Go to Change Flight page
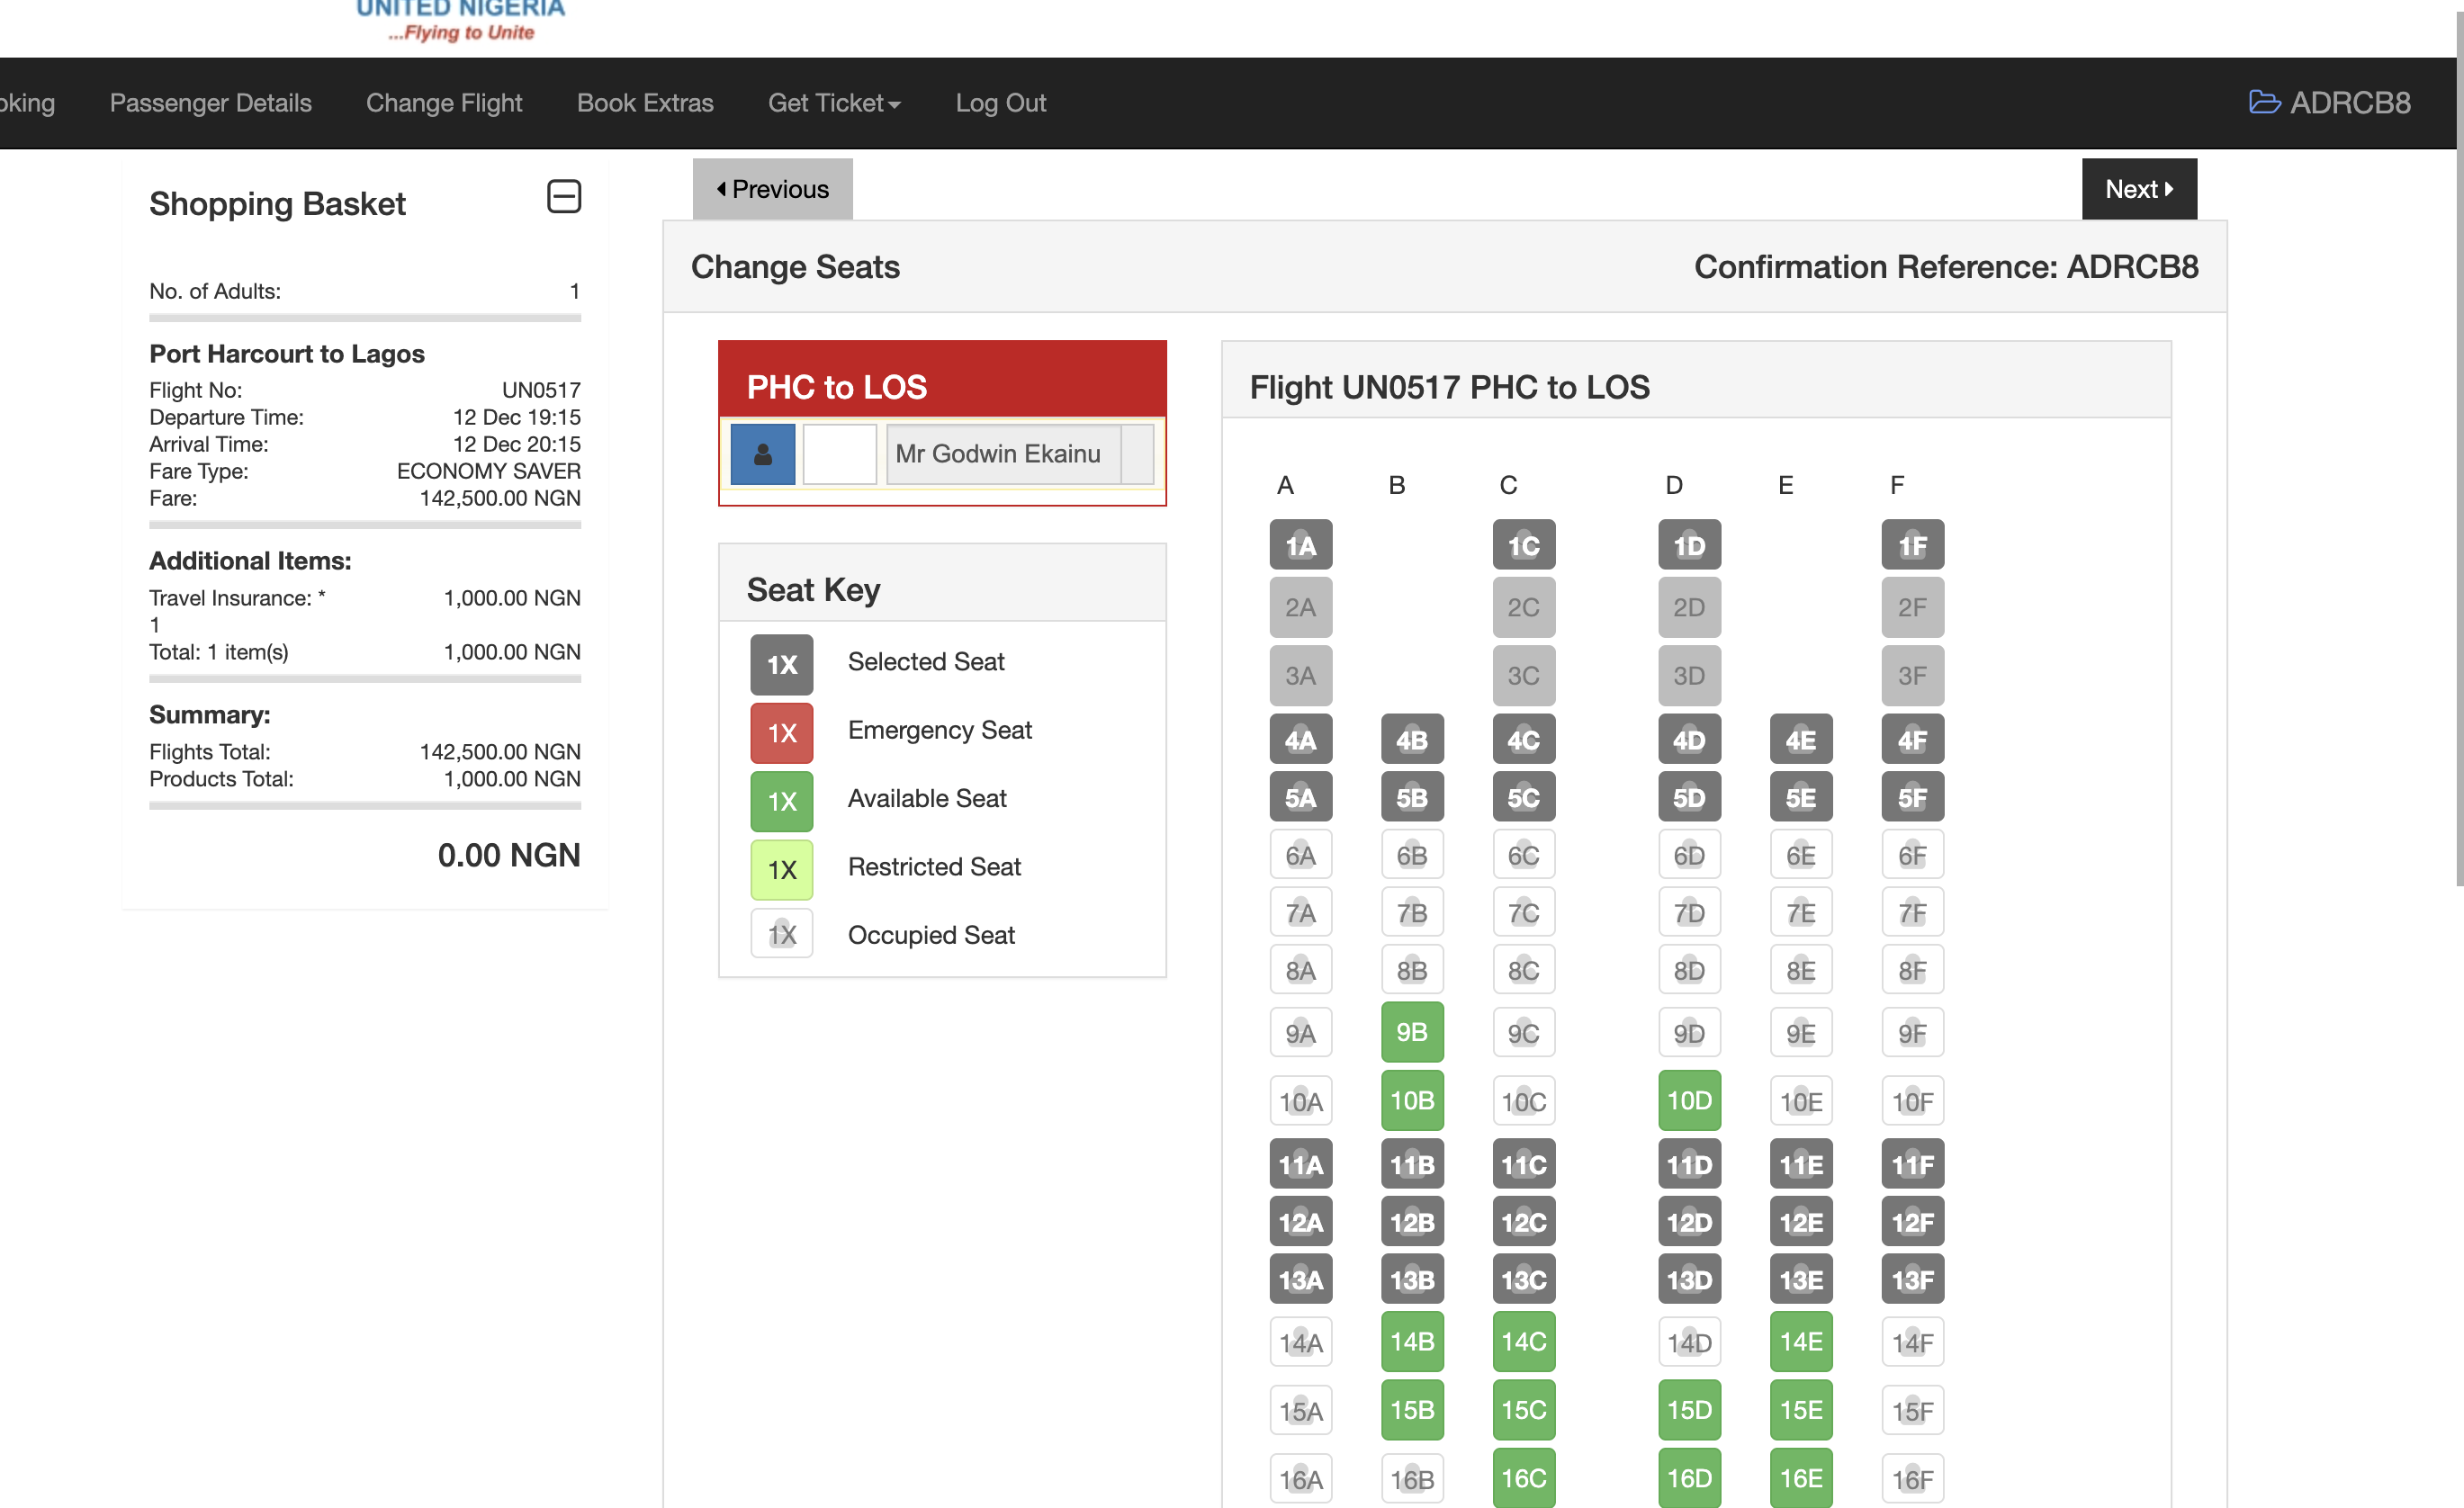This screenshot has width=2464, height=1508. (x=443, y=103)
